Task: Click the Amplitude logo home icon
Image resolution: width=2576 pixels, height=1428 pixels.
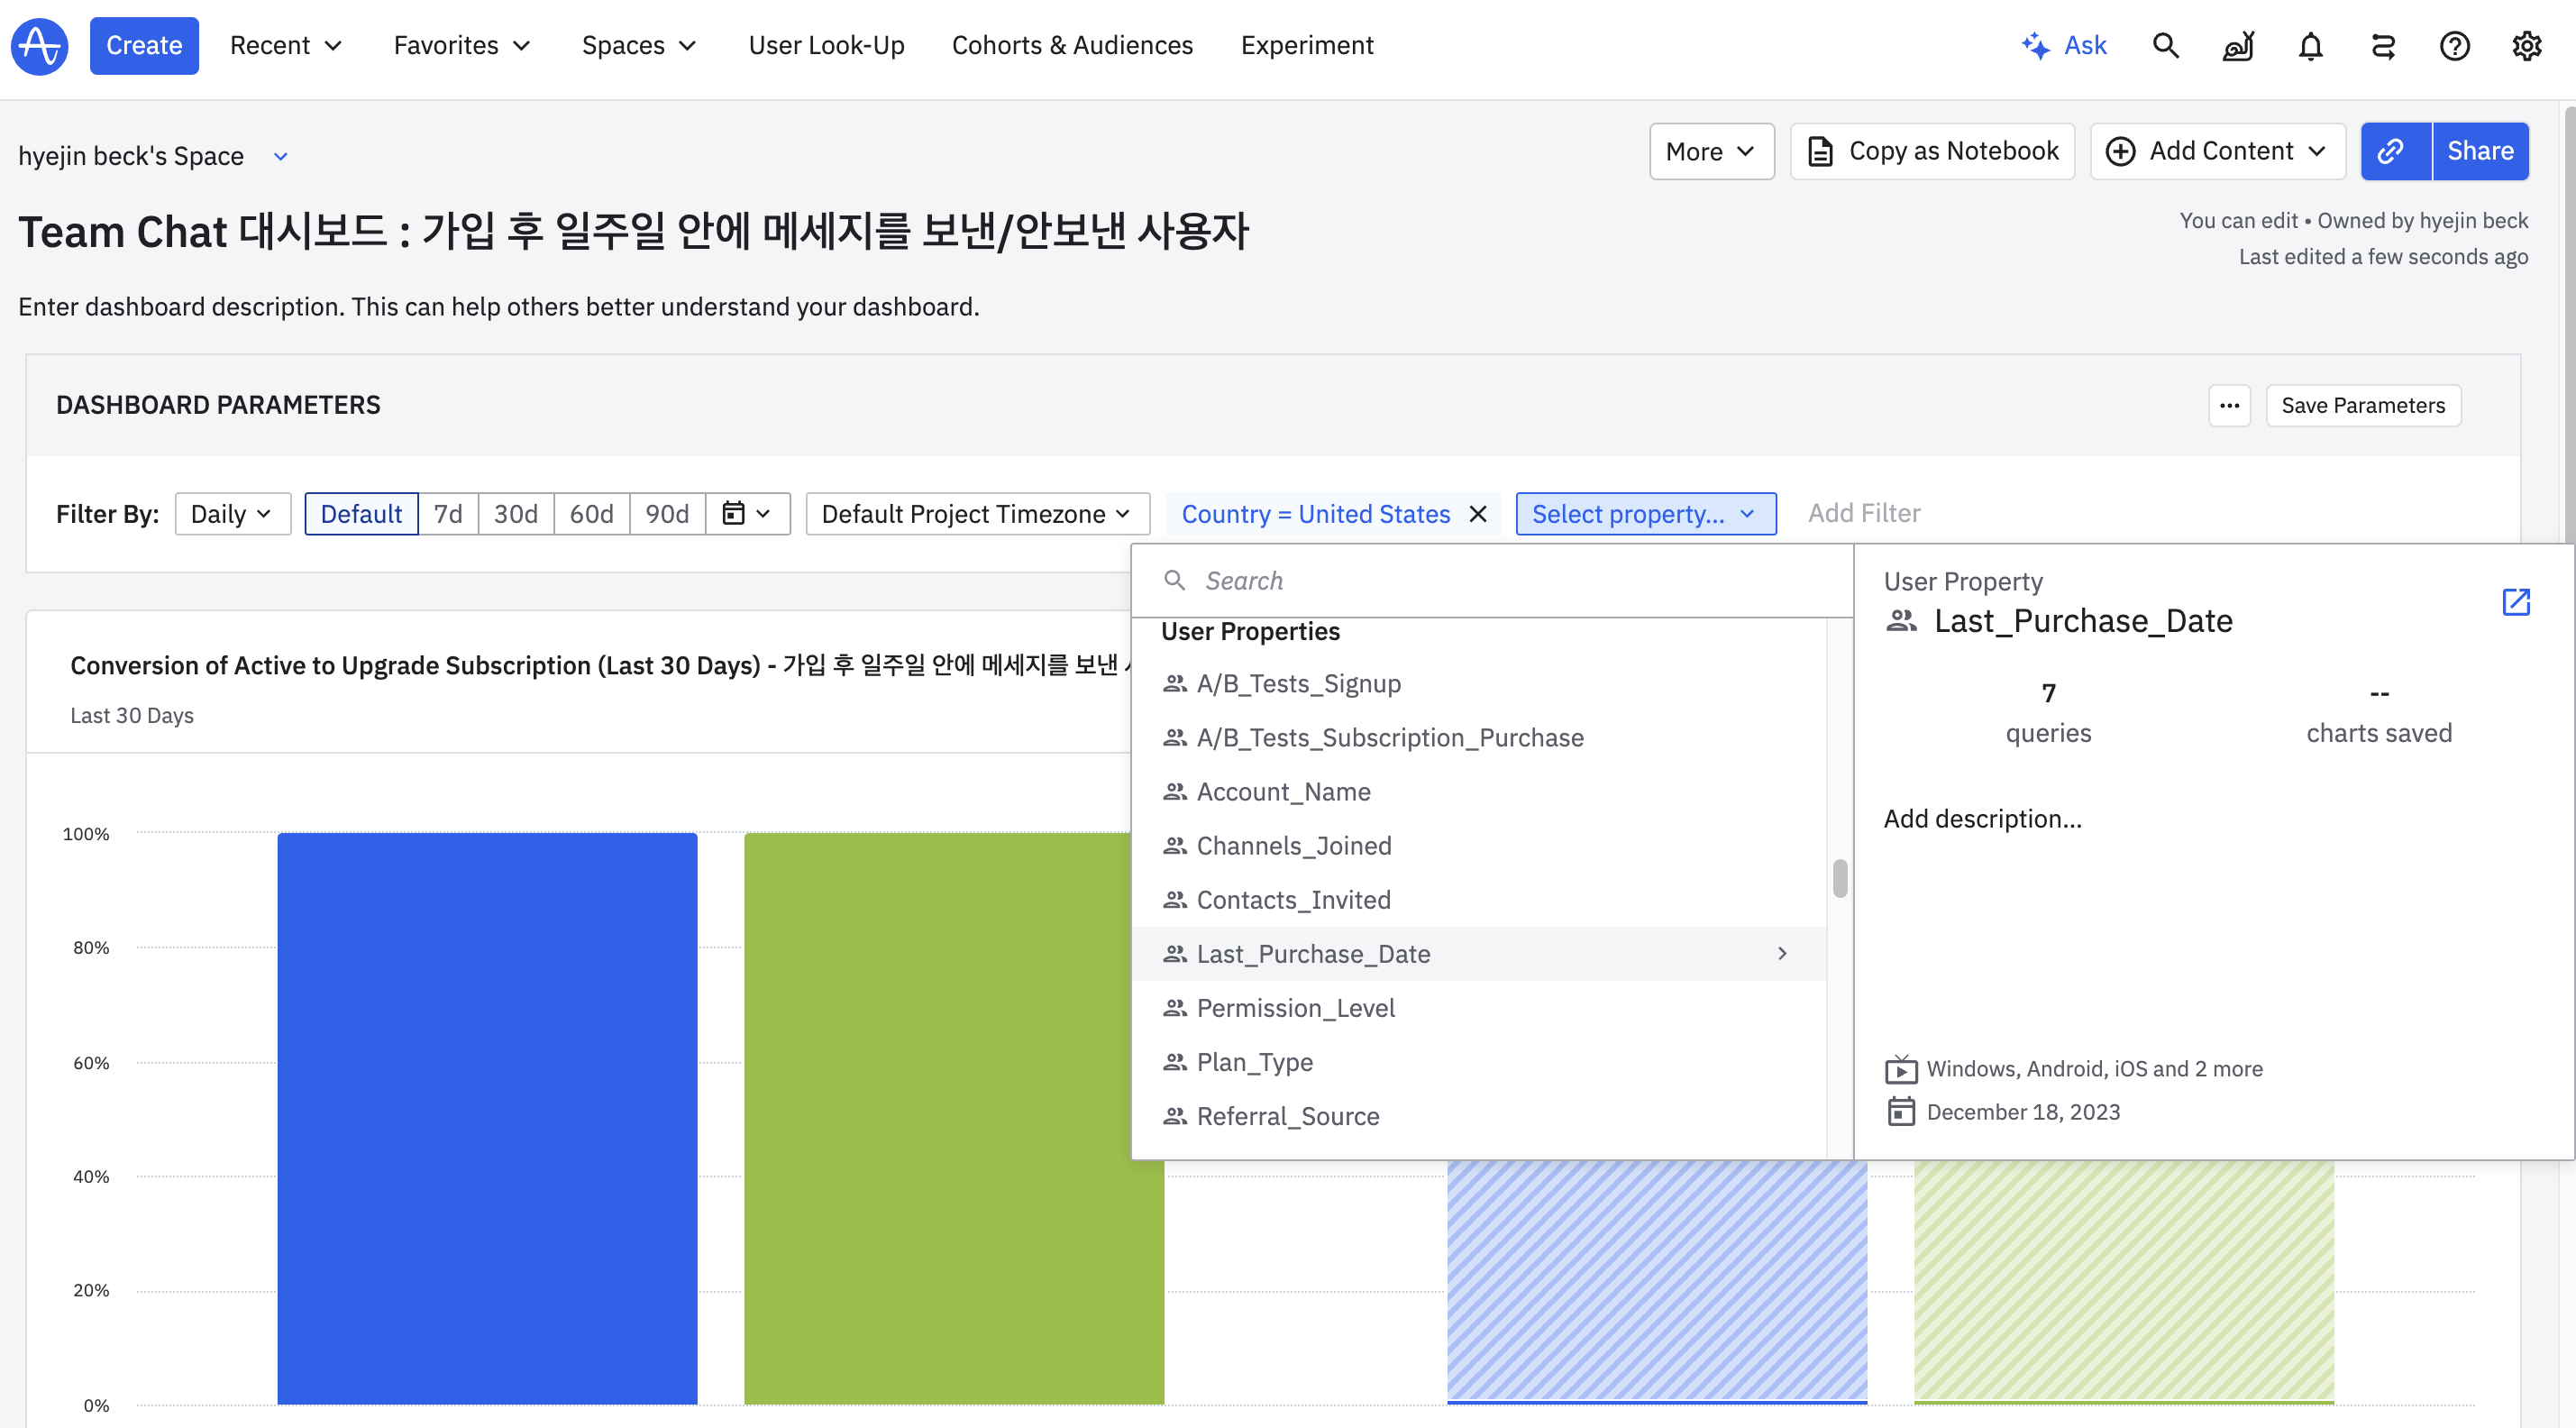Action: tap(40, 46)
